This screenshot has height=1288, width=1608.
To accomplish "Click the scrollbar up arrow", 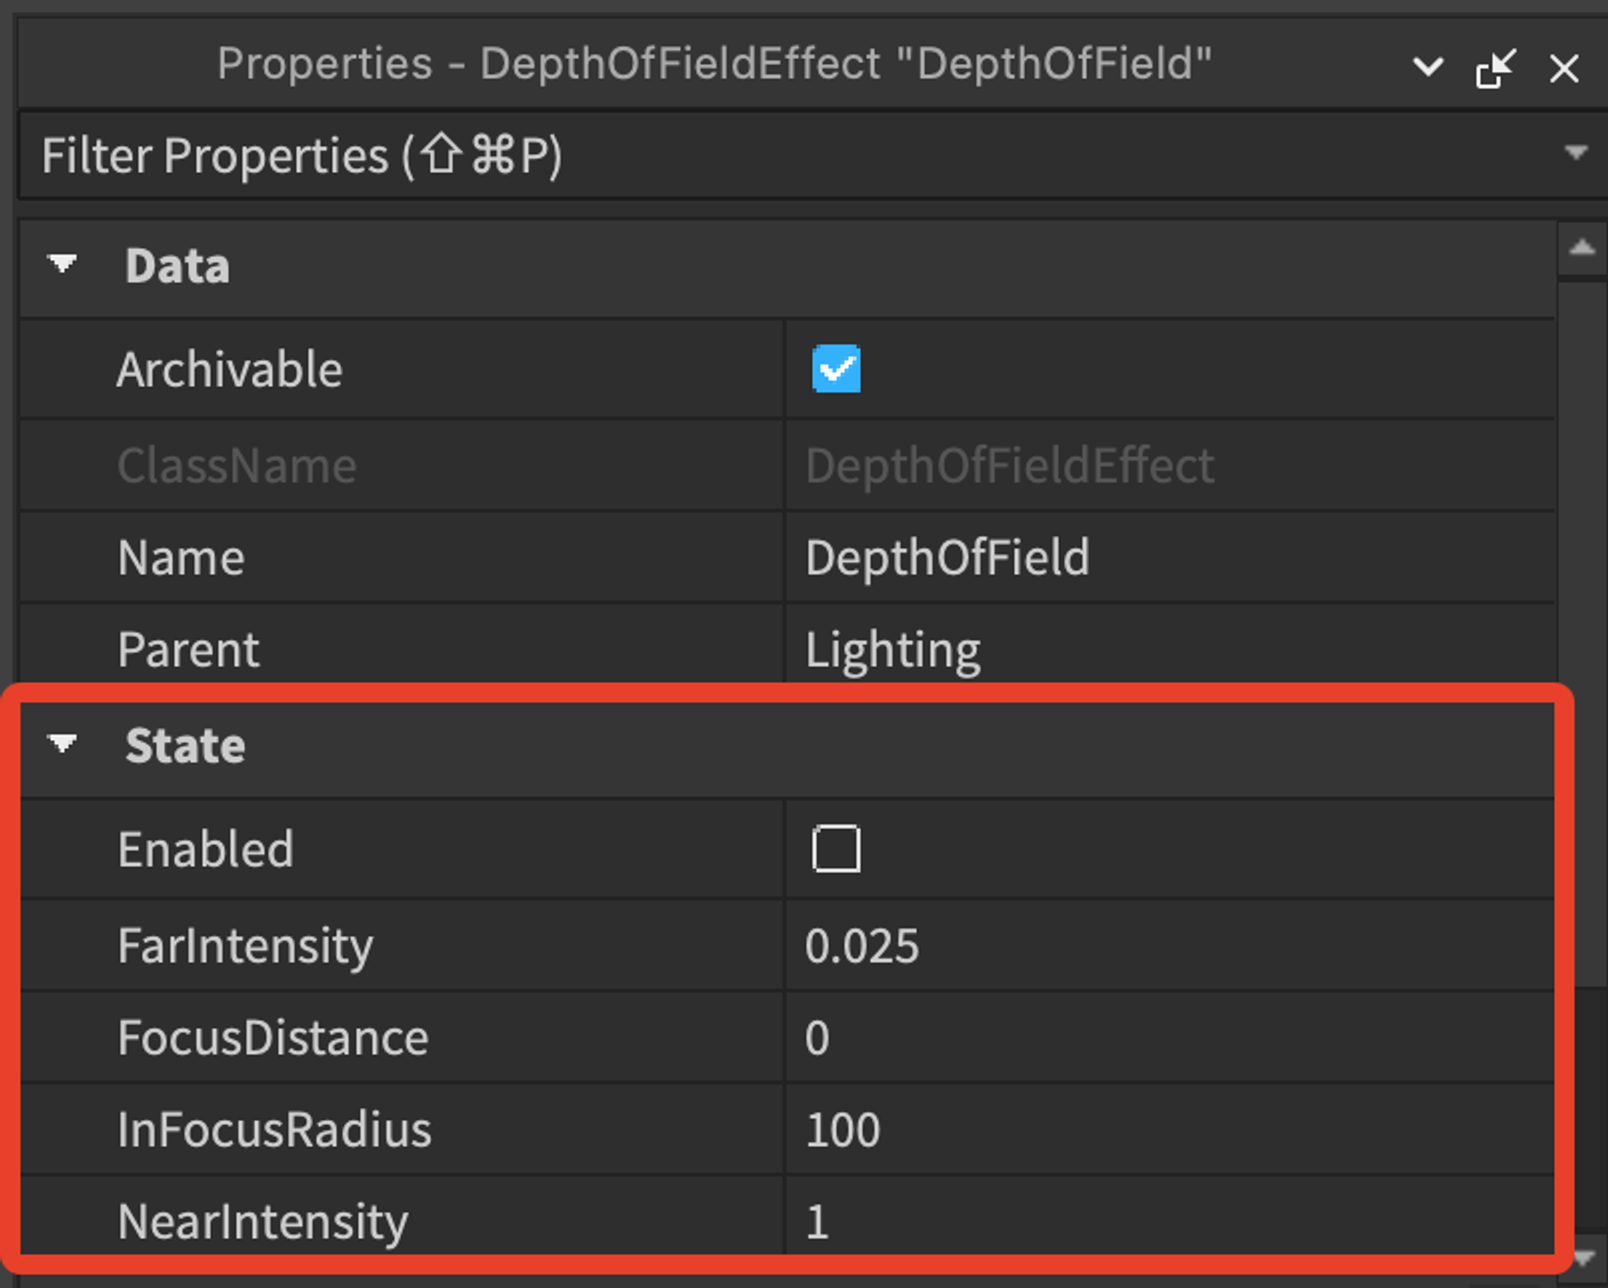I will [x=1582, y=248].
